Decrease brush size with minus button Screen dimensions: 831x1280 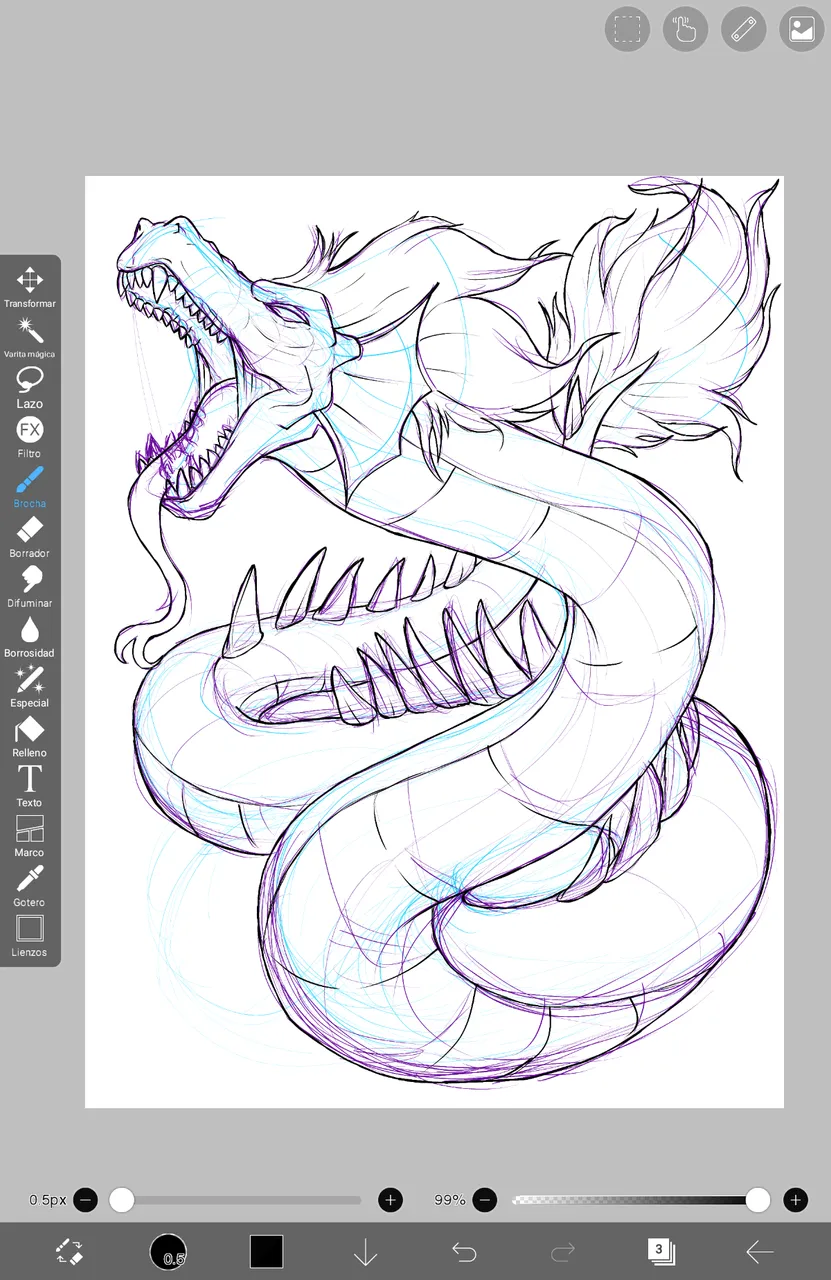86,1199
